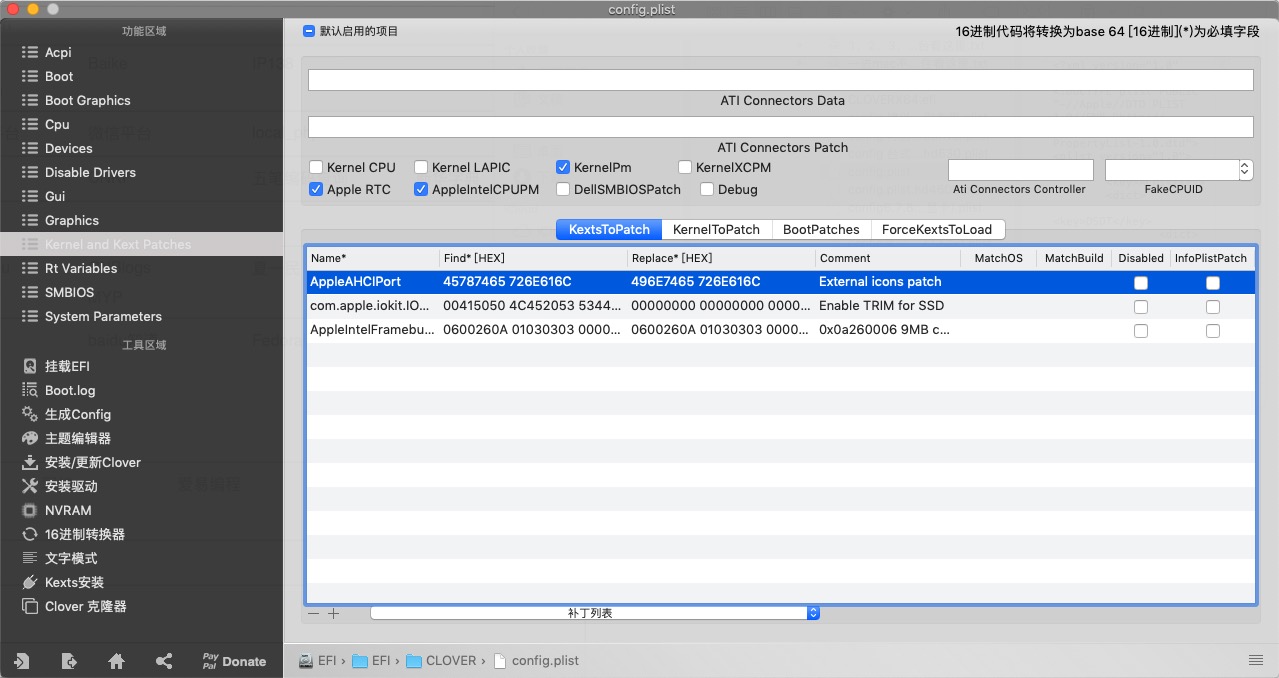Open the 补丁列表 patch list dropdown

click(x=595, y=613)
